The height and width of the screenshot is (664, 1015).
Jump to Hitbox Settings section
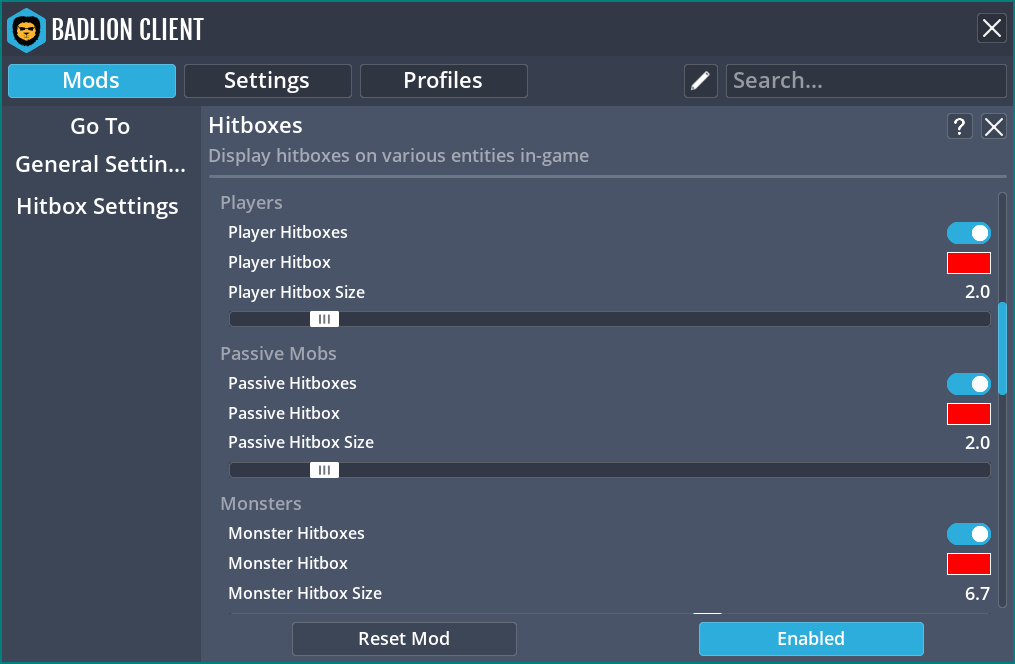click(98, 206)
